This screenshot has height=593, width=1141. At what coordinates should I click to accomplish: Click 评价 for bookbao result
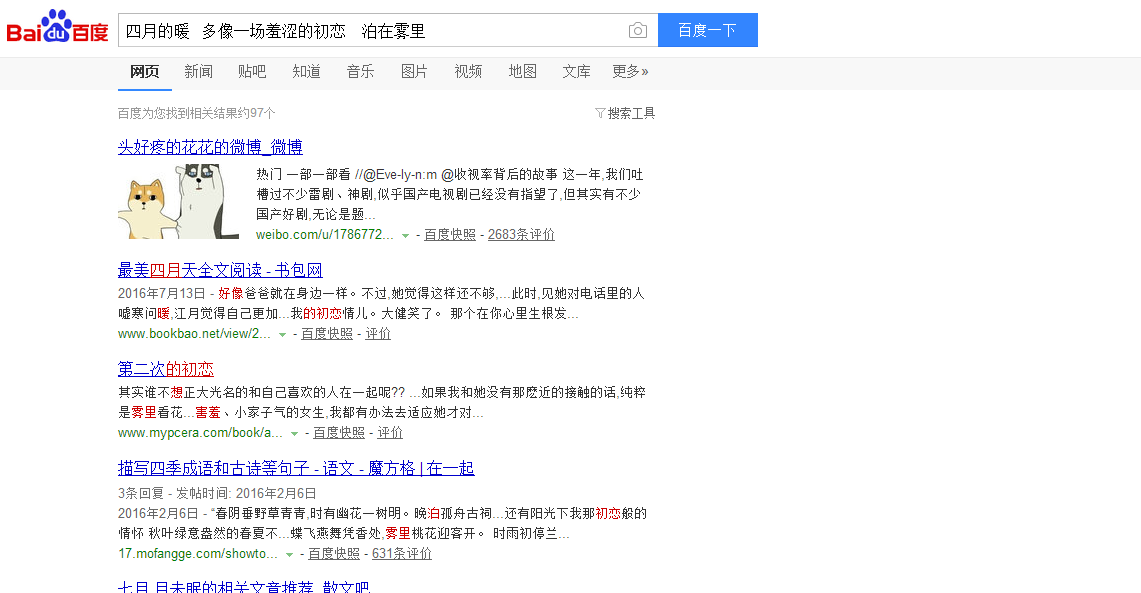pyautogui.click(x=378, y=333)
